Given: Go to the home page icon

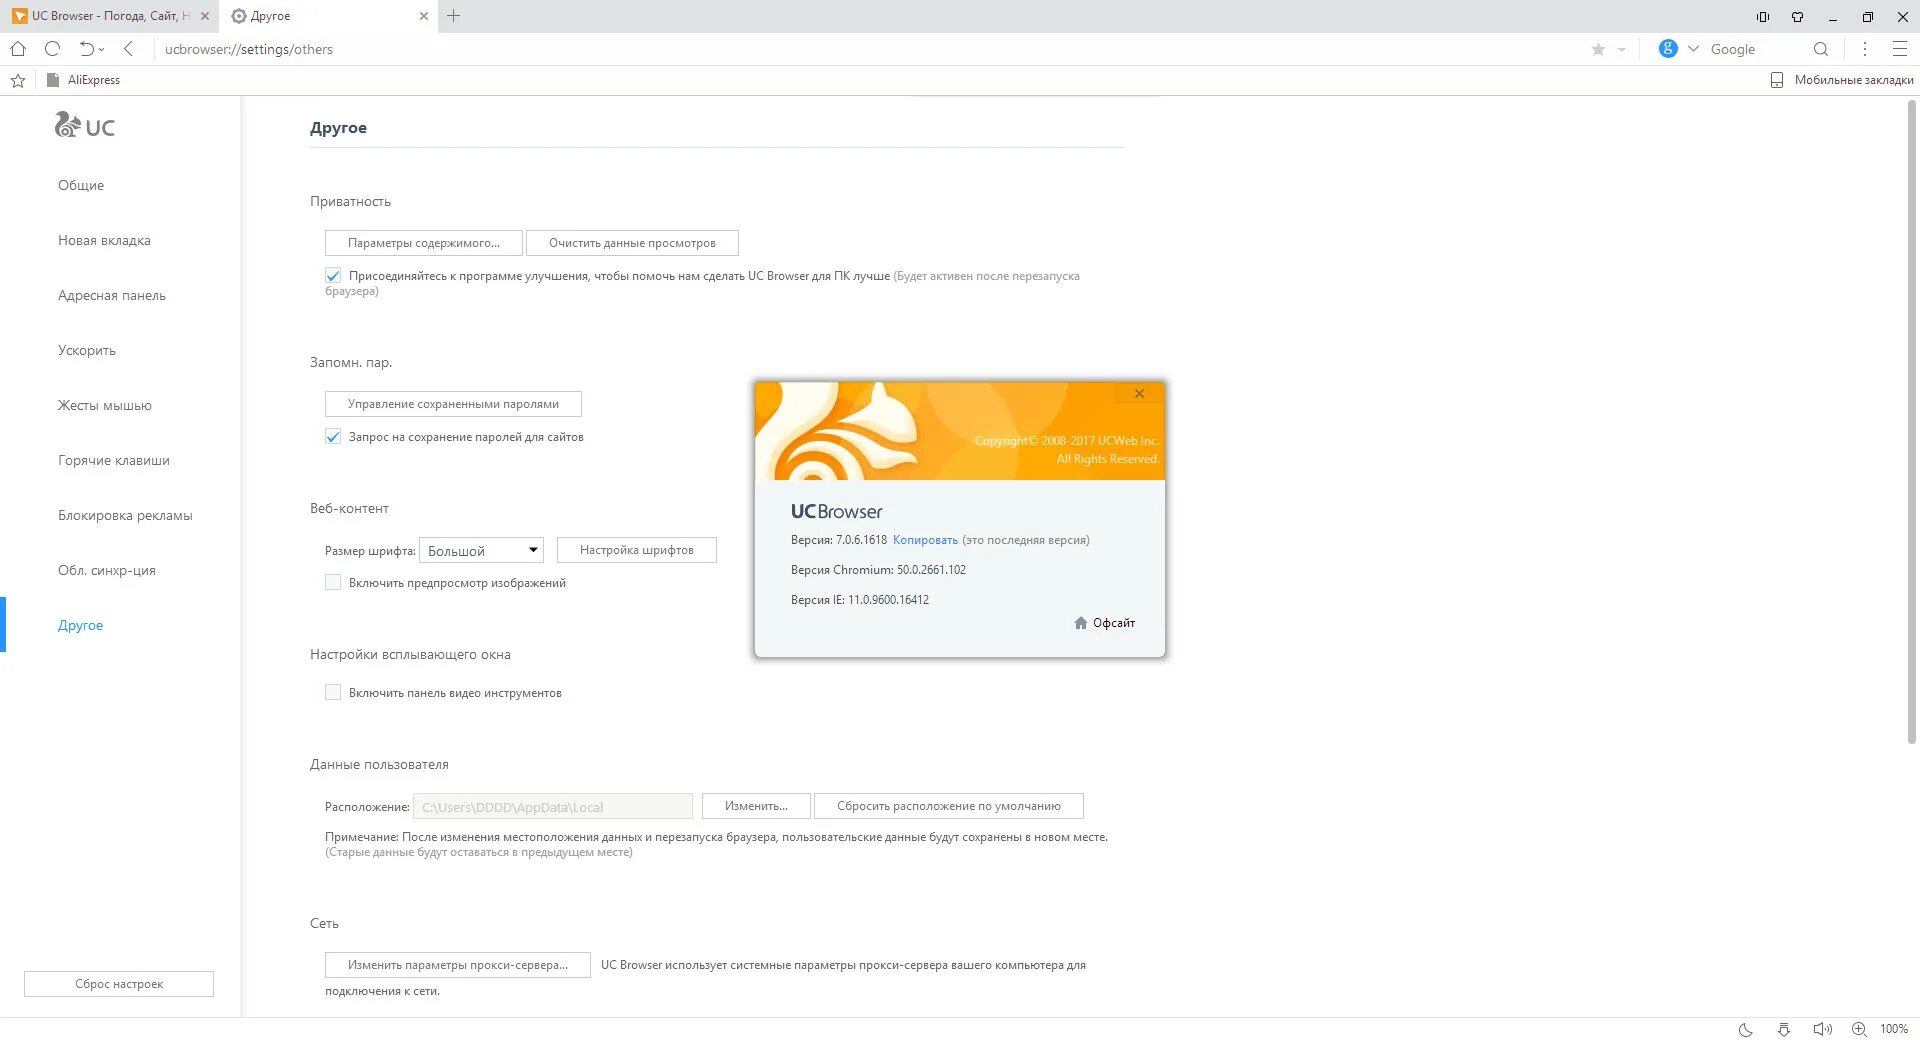Looking at the screenshot, I should pos(18,49).
